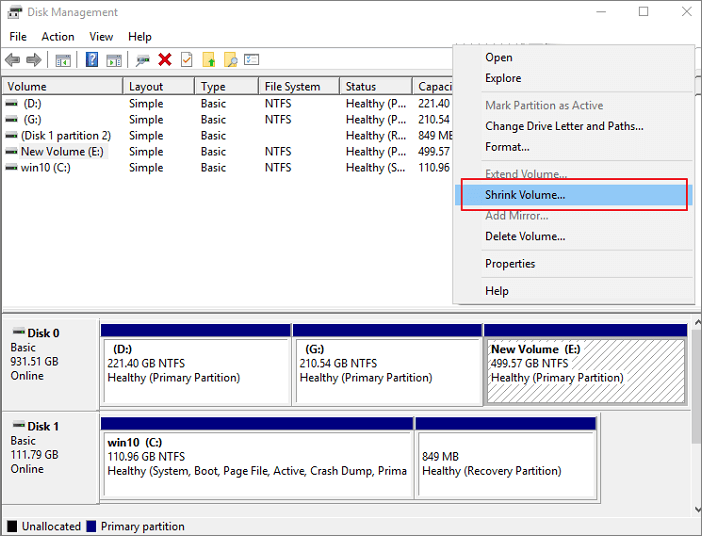Viewport: 702px width, 536px height.
Task: Click Change Drive Letter and Paths option
Action: click(x=564, y=126)
